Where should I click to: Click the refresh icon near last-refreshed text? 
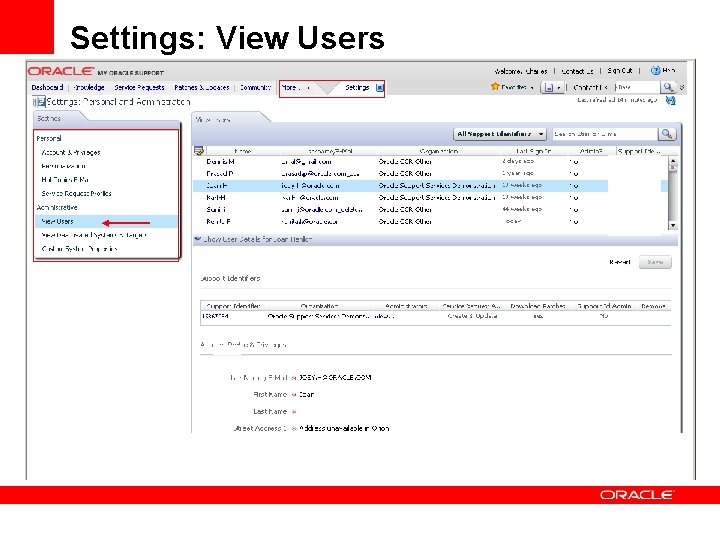(670, 100)
